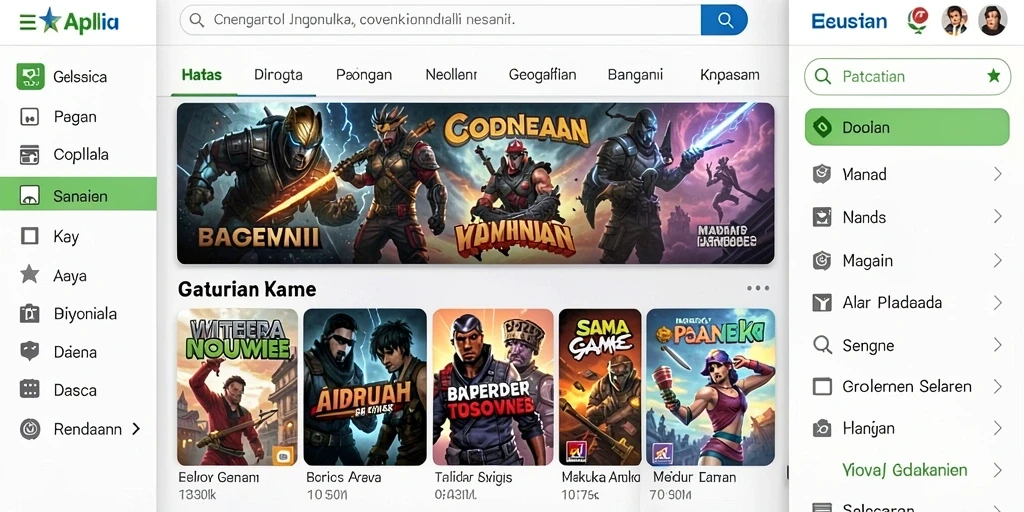Switch to the Paongan tab

364,74
